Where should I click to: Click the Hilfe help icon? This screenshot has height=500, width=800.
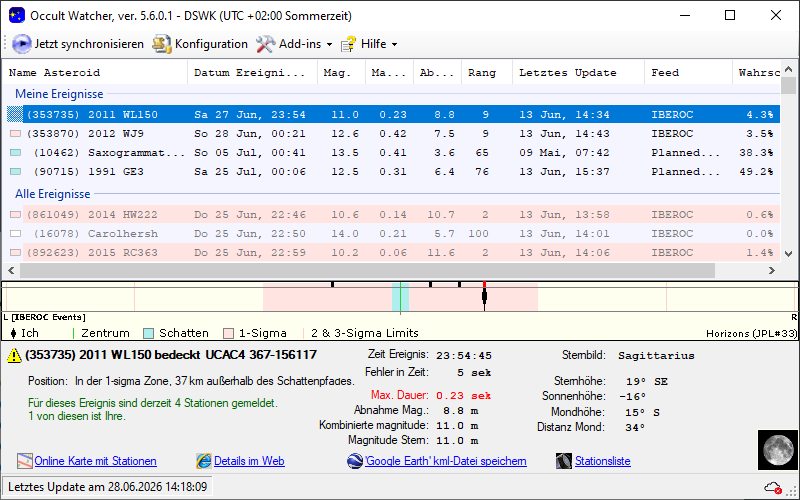tap(348, 44)
